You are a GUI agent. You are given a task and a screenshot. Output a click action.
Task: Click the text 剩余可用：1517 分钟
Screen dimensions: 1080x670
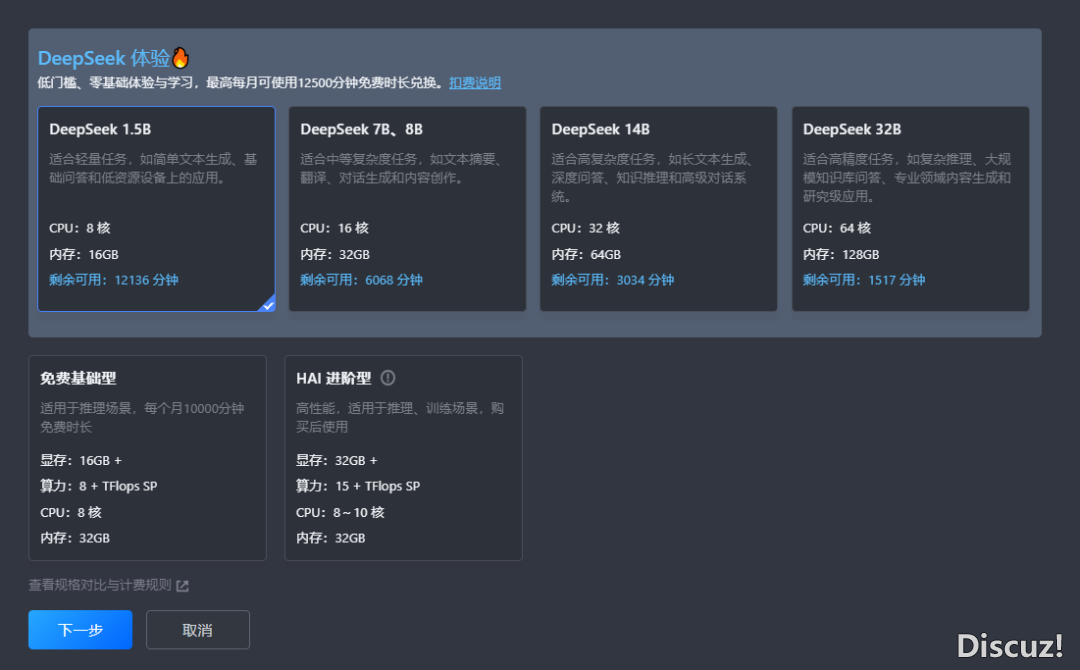point(864,280)
